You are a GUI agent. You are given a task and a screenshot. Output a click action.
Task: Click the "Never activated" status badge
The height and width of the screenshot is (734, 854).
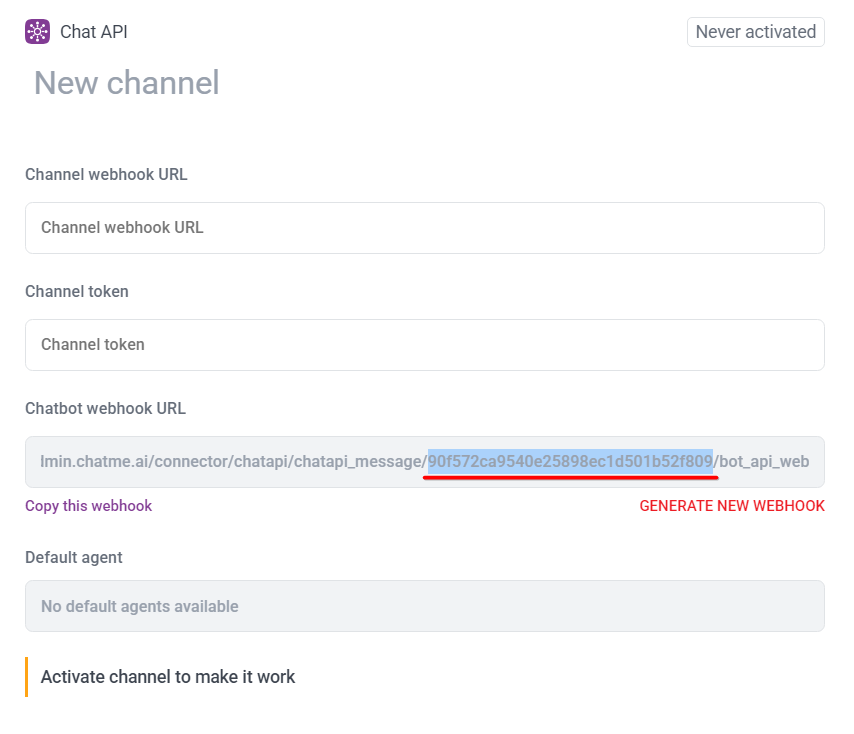tap(755, 32)
